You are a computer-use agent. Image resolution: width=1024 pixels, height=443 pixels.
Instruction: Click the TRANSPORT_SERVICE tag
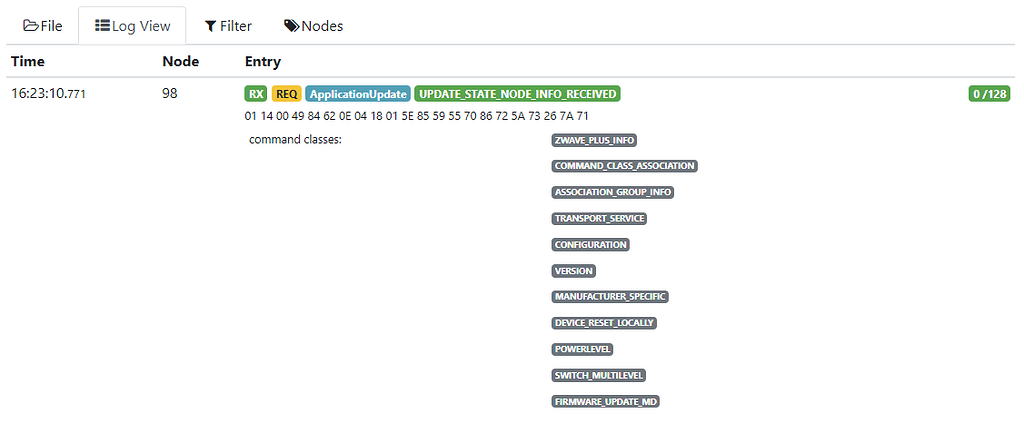coord(599,218)
